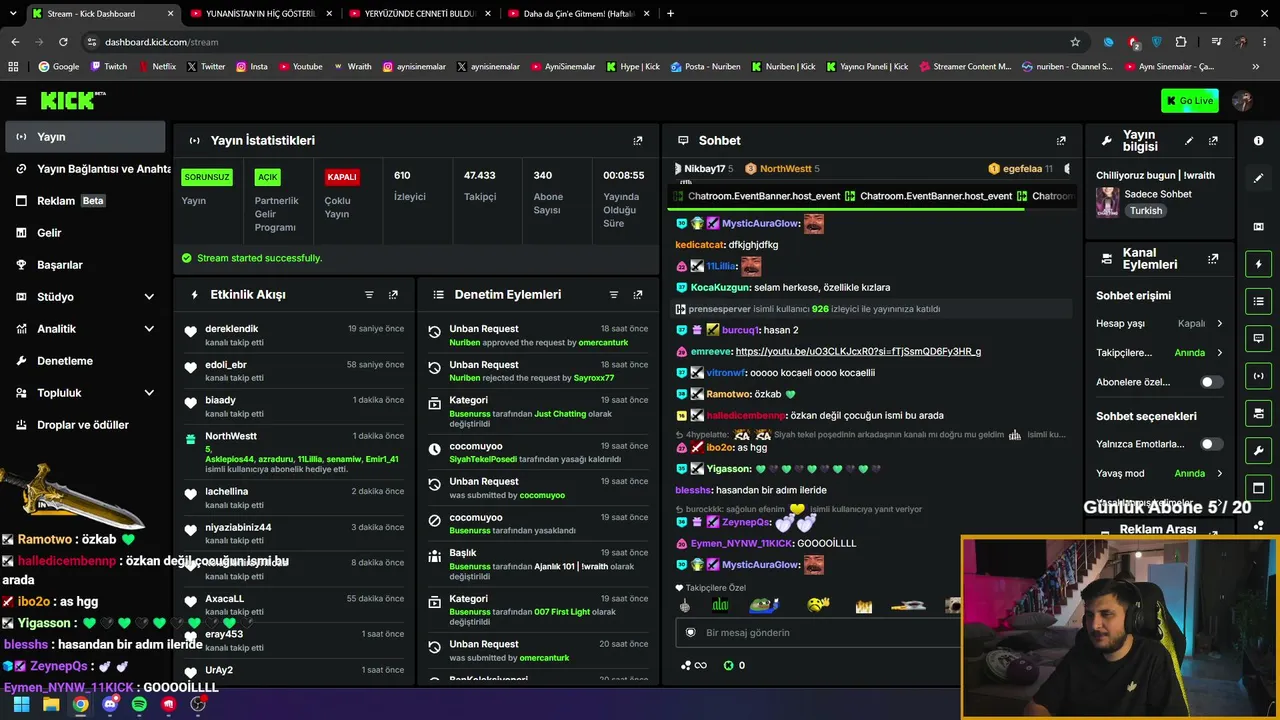Bookmark this page with the star icon
1280x720 pixels.
pyautogui.click(x=1075, y=42)
